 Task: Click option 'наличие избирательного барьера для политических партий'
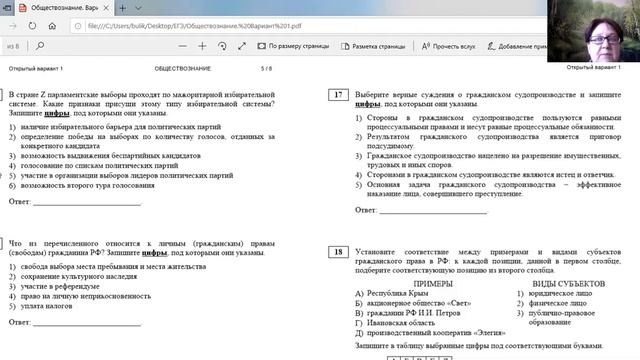pos(121,127)
